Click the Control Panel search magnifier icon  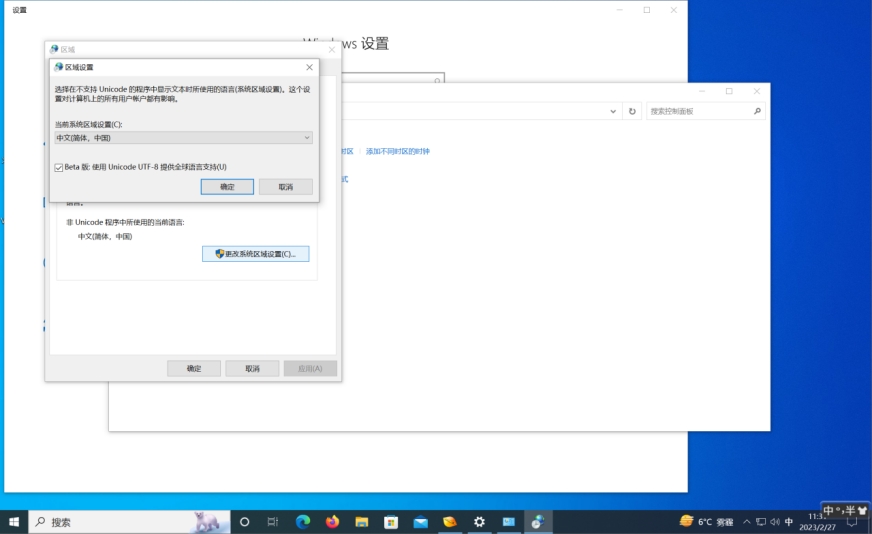tap(757, 111)
